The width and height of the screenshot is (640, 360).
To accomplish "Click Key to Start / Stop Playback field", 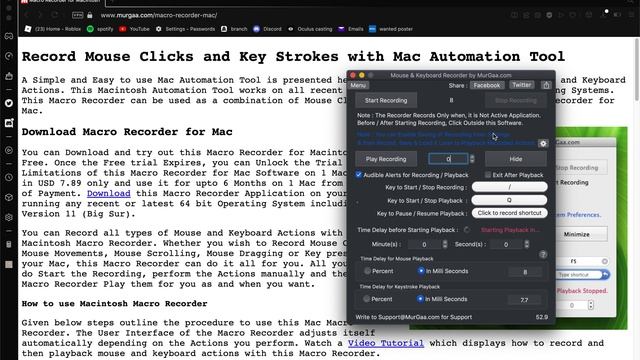I will coord(509,200).
